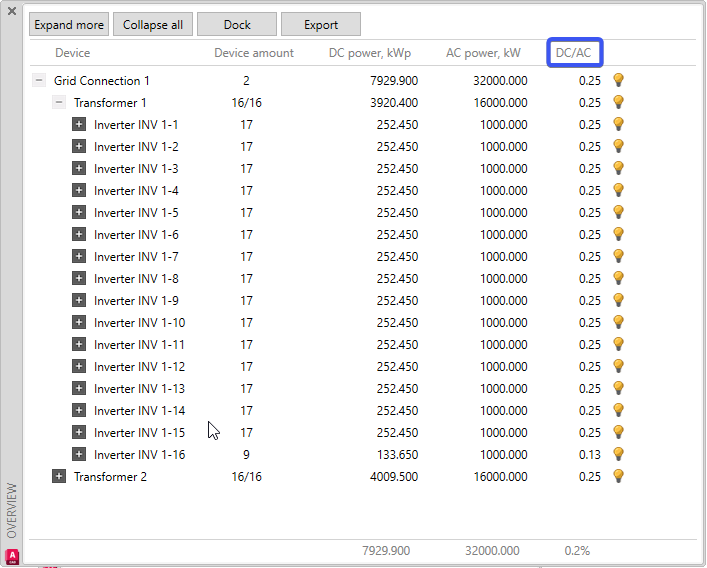Close the Overview panel with X
This screenshot has width=707, height=568.
12,11
